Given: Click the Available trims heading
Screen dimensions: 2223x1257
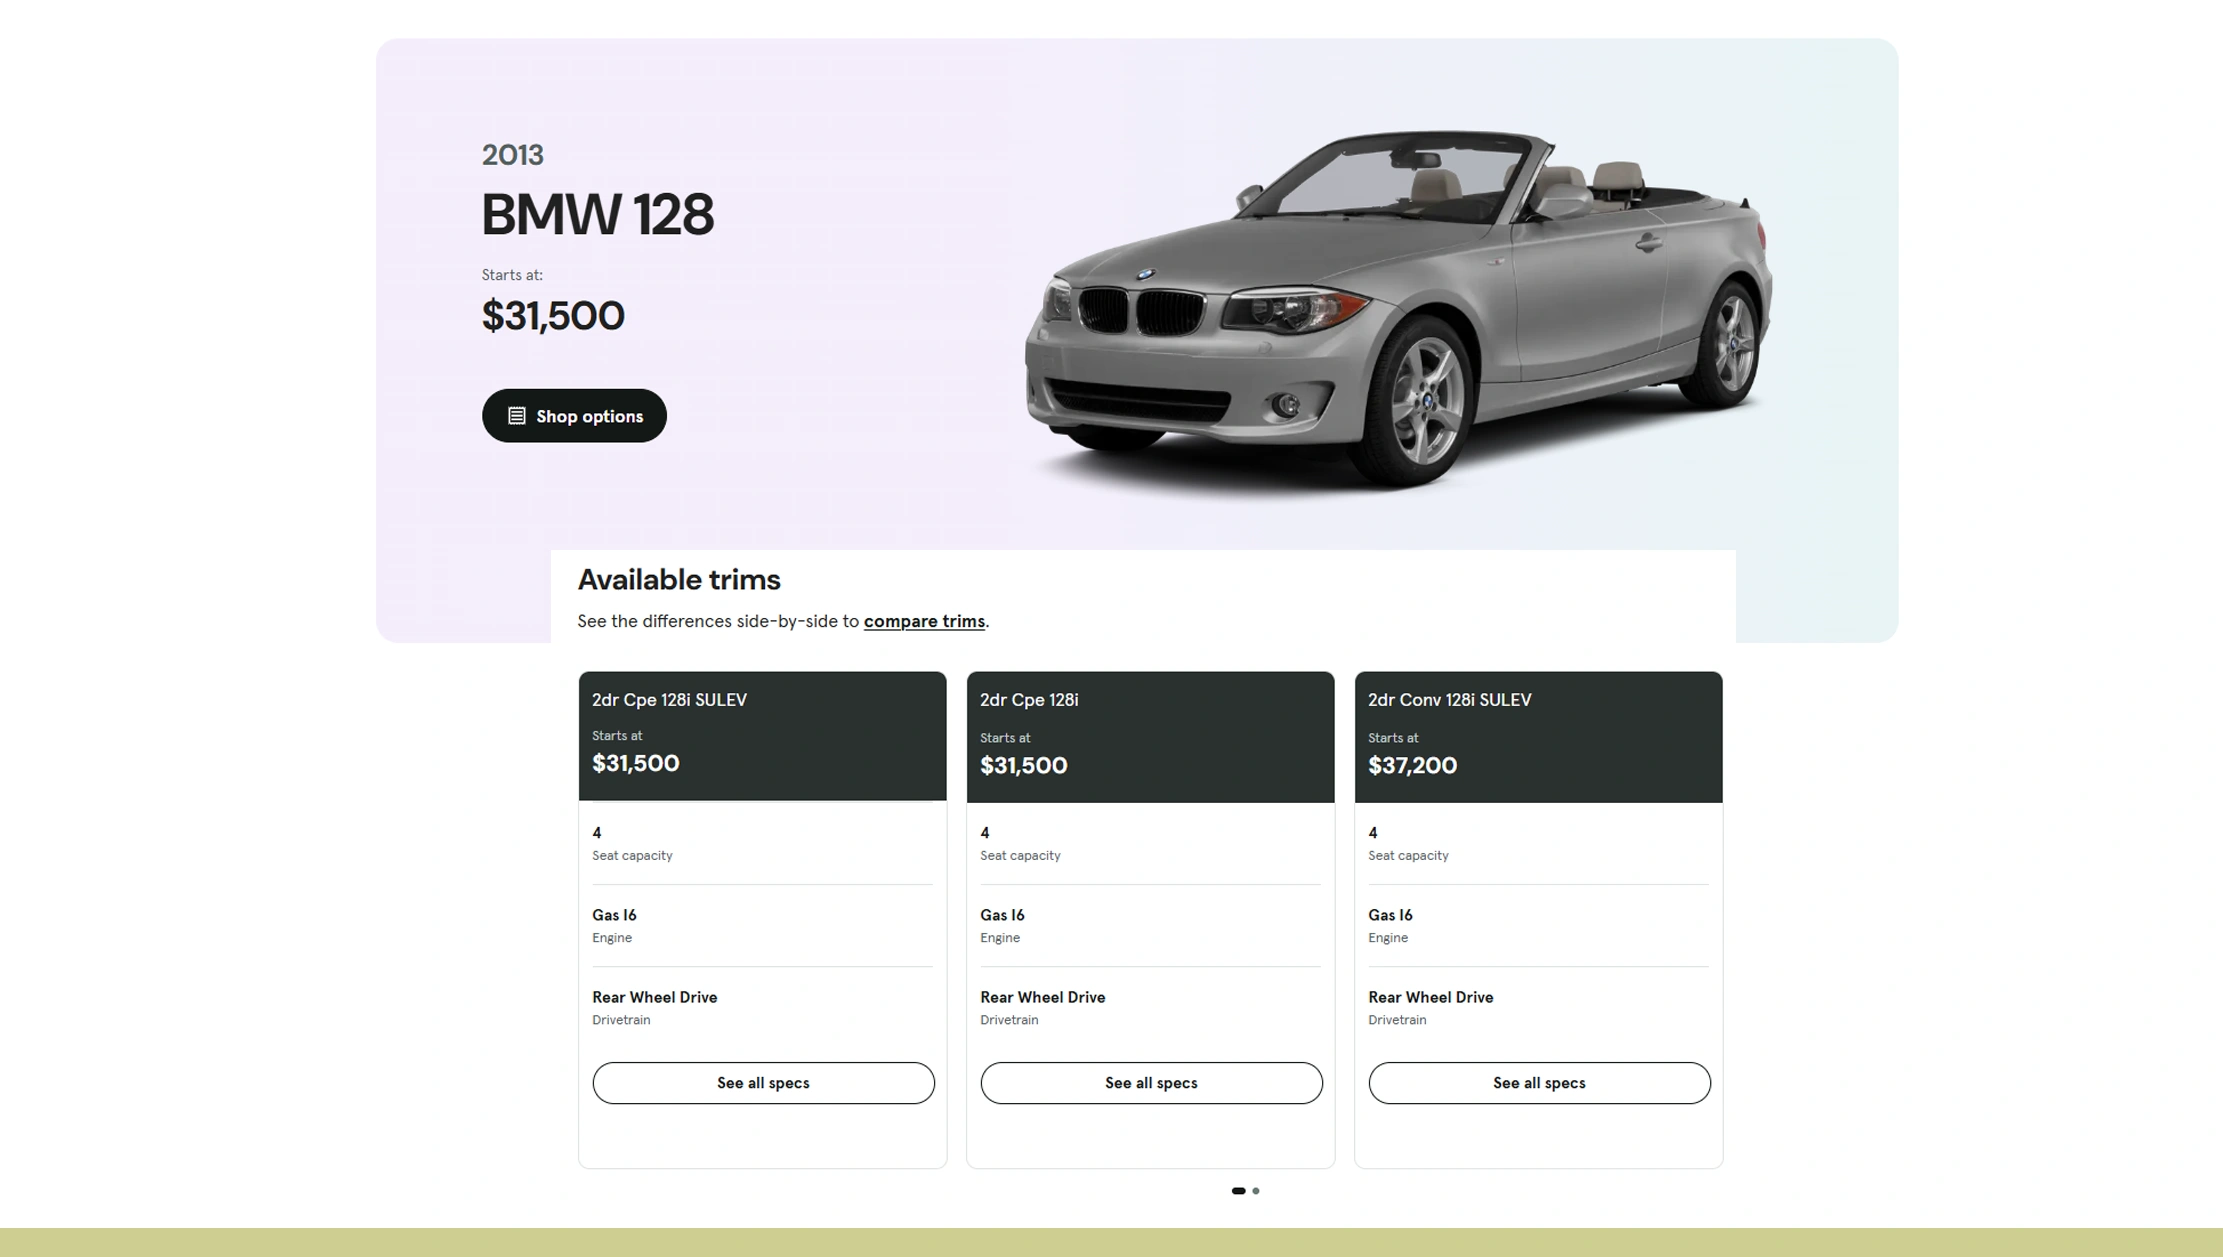Looking at the screenshot, I should (x=678, y=580).
